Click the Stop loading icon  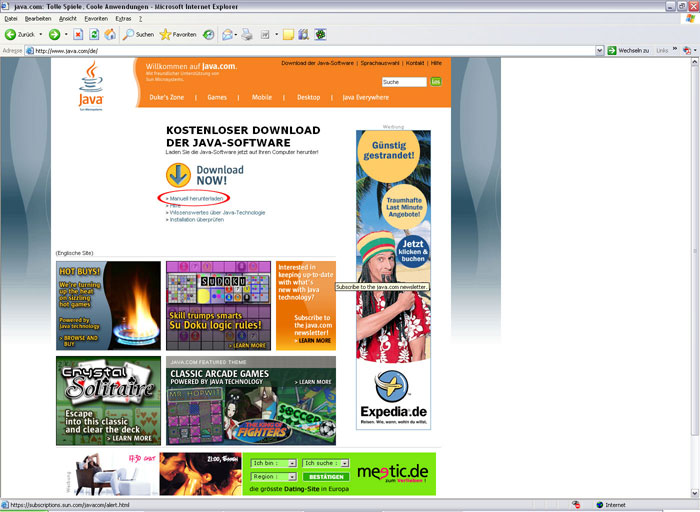click(x=78, y=34)
